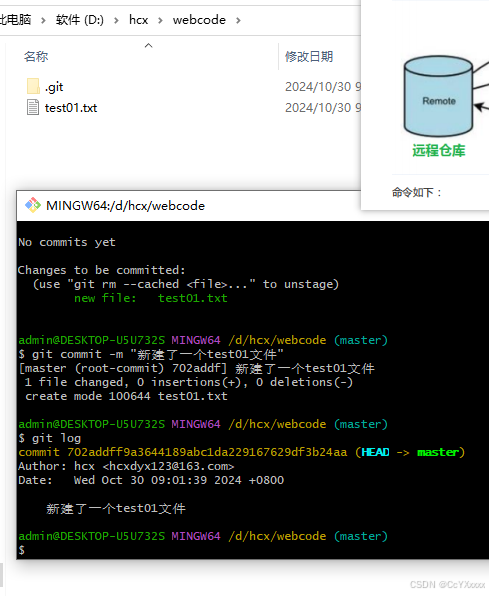Click the git commit -m command line
Viewport: 489px width, 596px height.
151,354
